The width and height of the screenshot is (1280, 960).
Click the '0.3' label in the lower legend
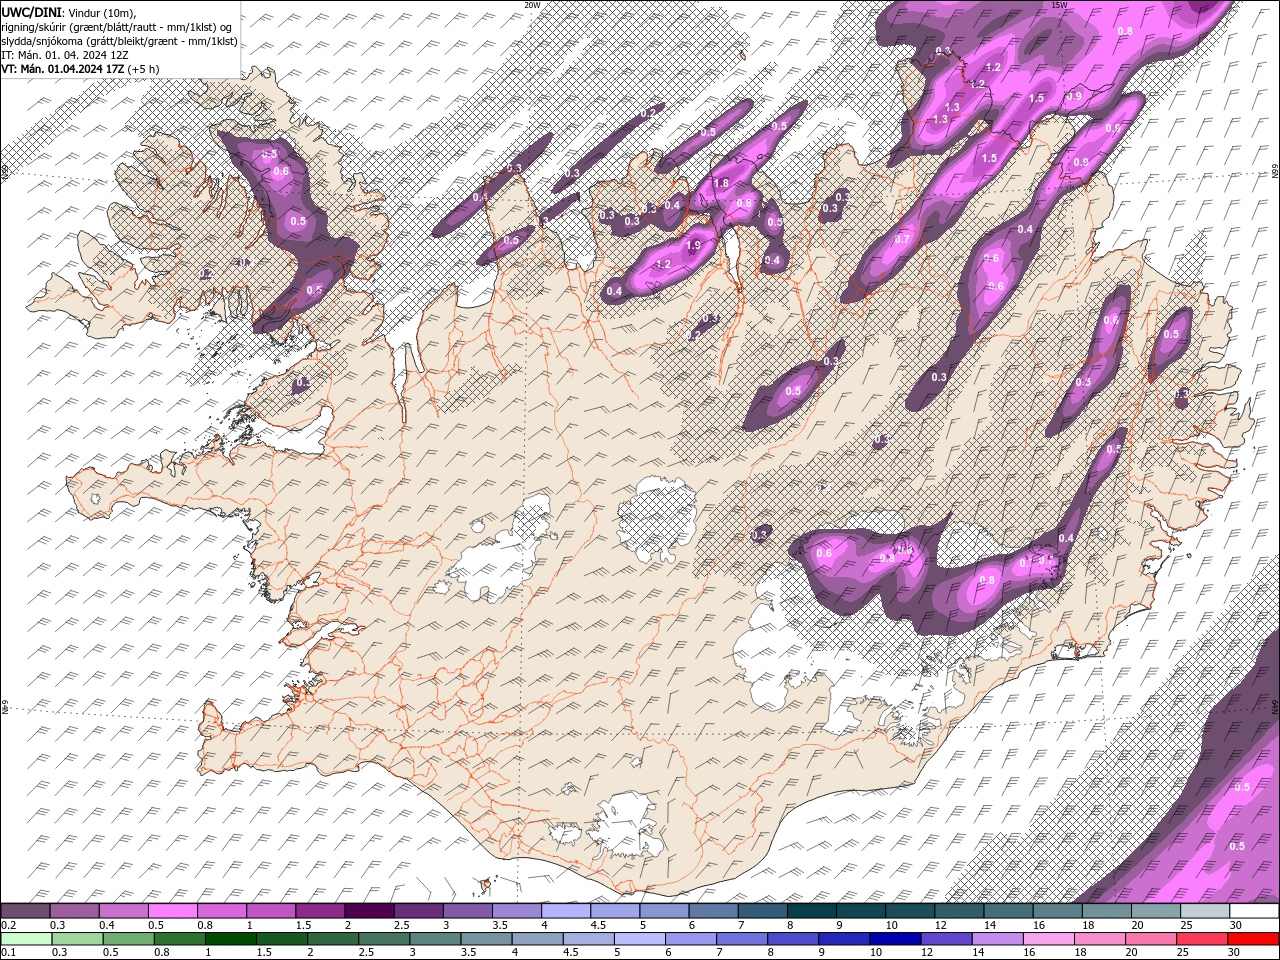pos(59,952)
